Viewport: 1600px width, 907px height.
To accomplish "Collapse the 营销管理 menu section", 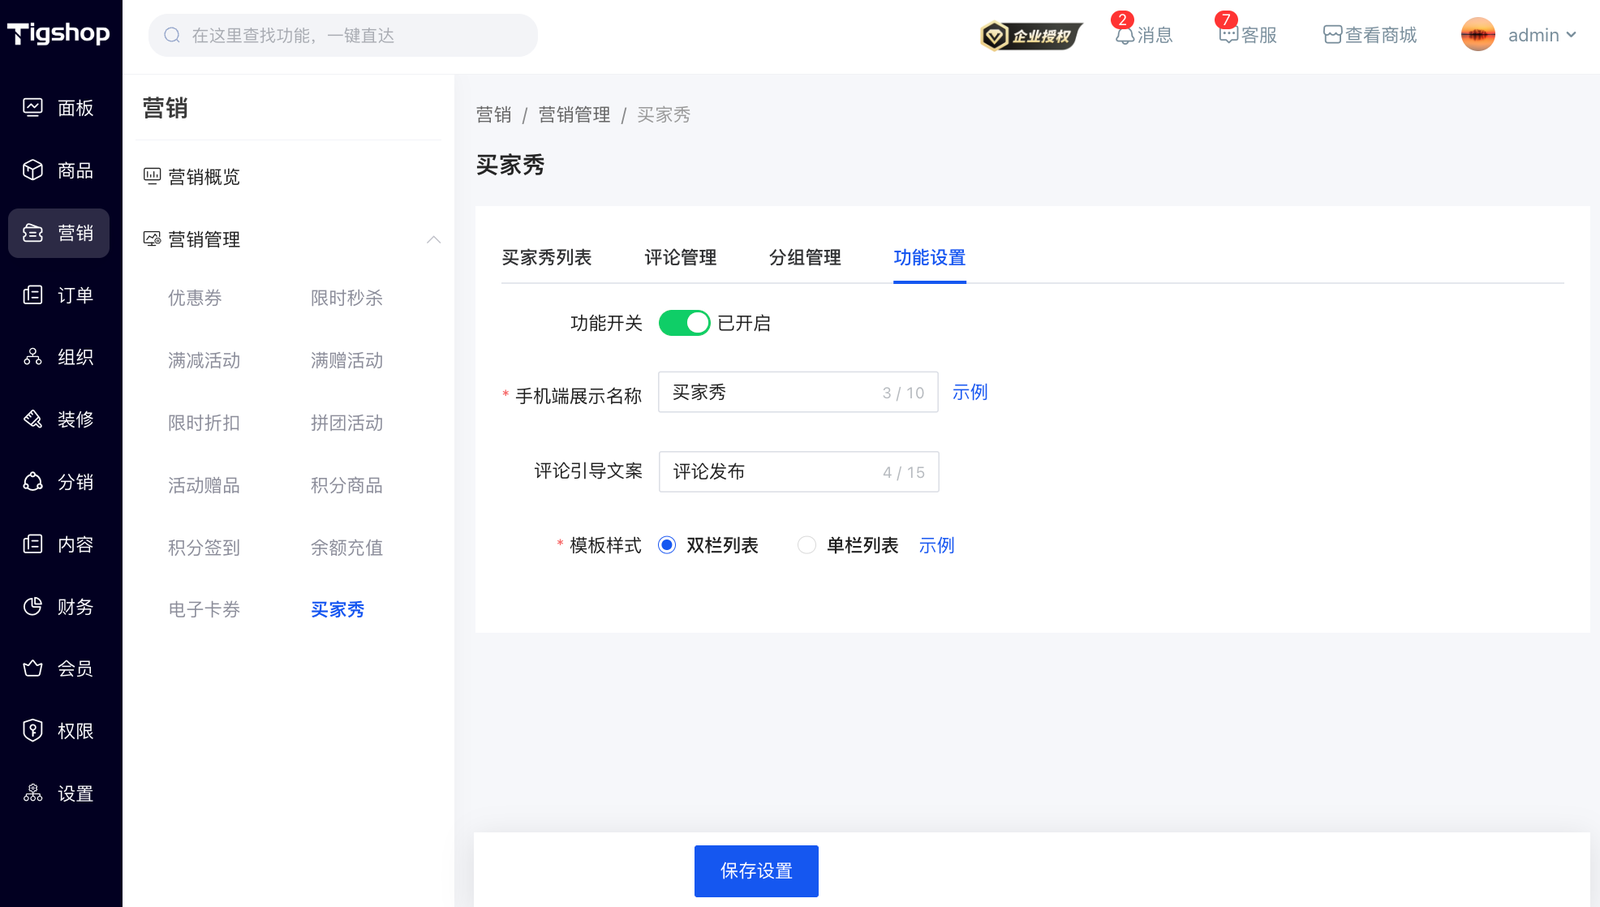I will click(433, 239).
